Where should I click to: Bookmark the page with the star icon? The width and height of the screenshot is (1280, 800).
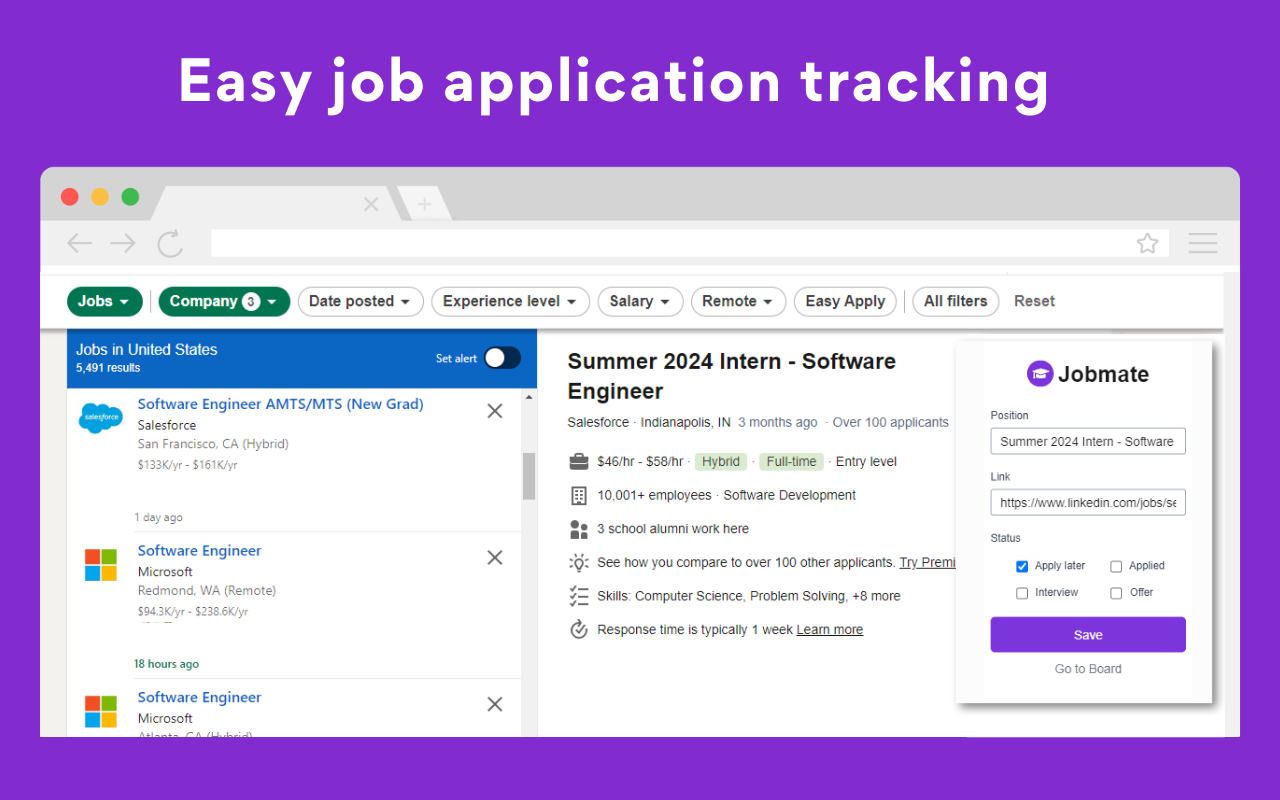pyautogui.click(x=1147, y=243)
